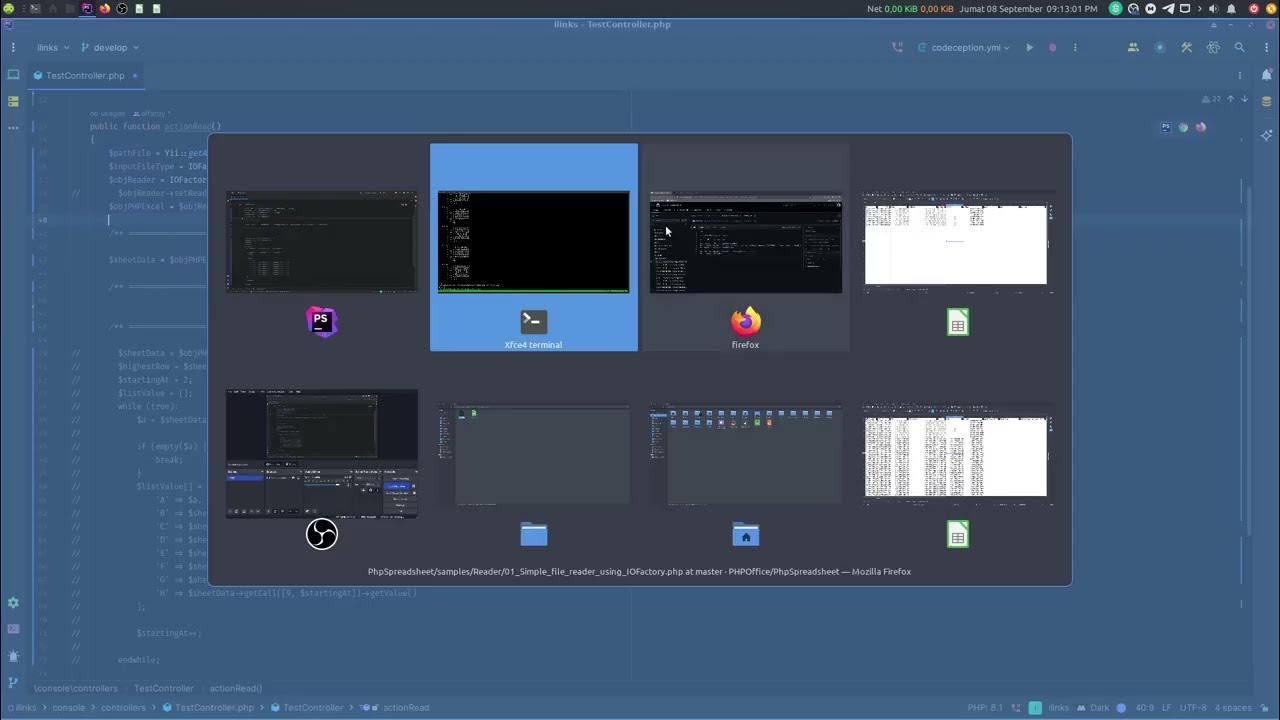Image resolution: width=1280 pixels, height=720 pixels.
Task: Click the actionRead() structure breadcrumb
Action: [x=236, y=688]
